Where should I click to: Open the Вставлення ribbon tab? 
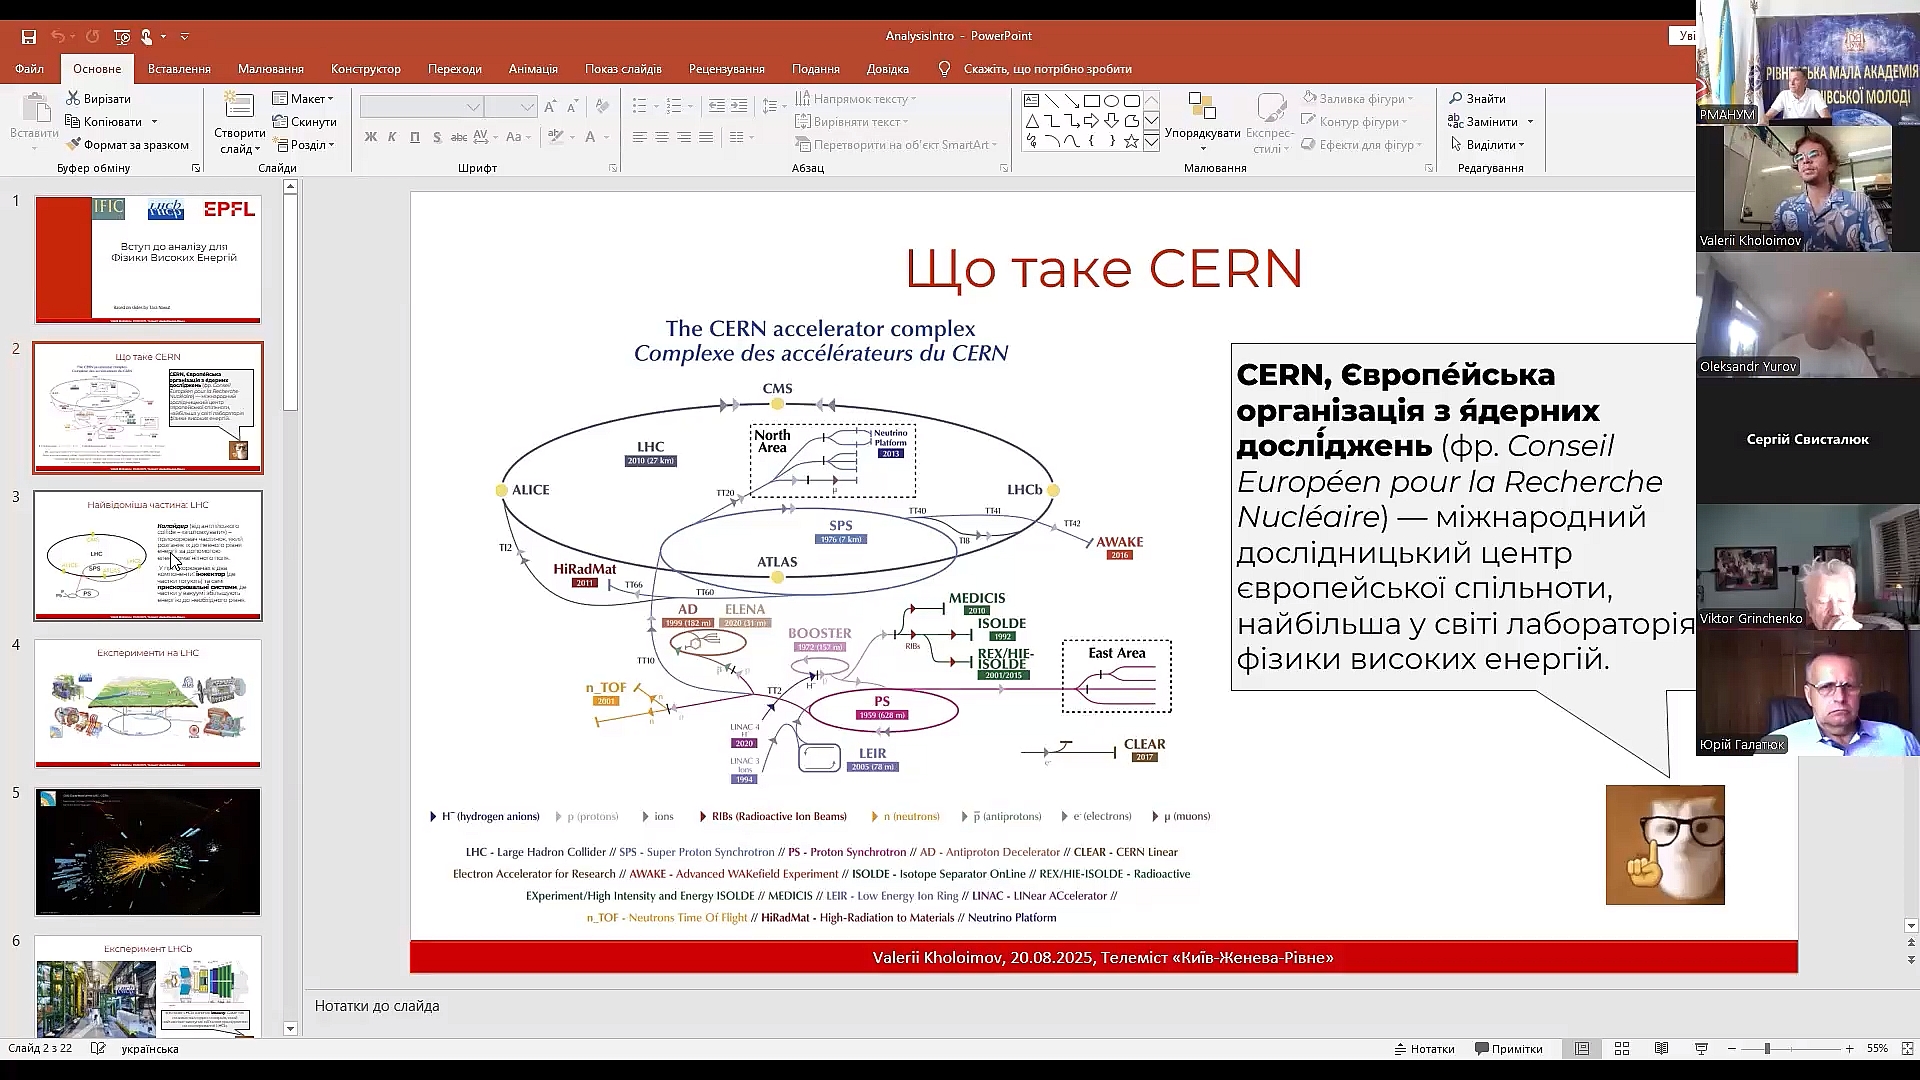pos(179,69)
